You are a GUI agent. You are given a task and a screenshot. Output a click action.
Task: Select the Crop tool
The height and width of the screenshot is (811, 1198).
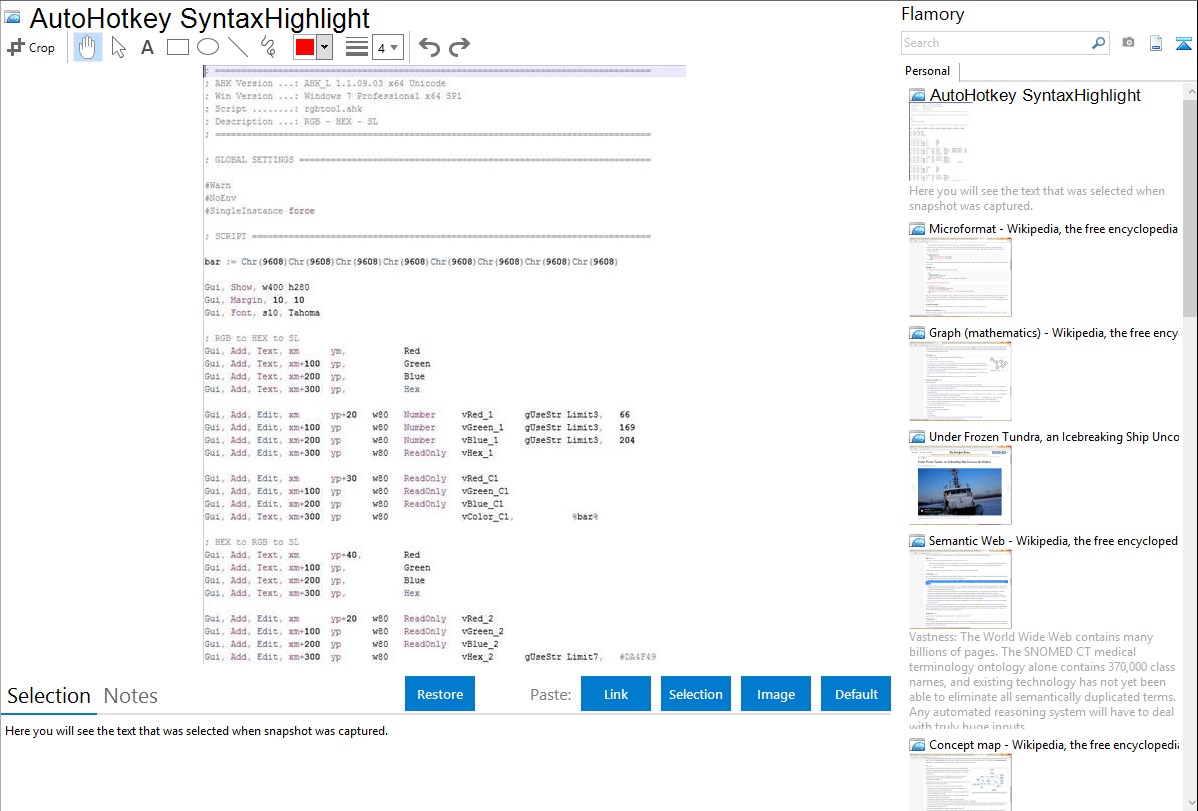pyautogui.click(x=31, y=47)
